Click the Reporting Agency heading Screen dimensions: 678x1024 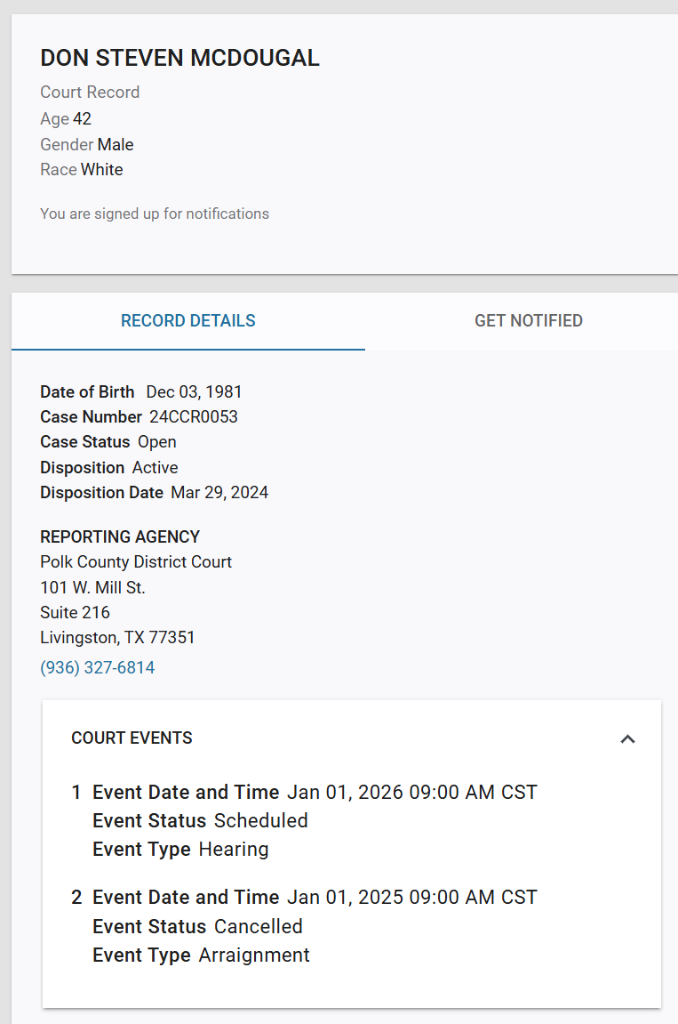[120, 537]
